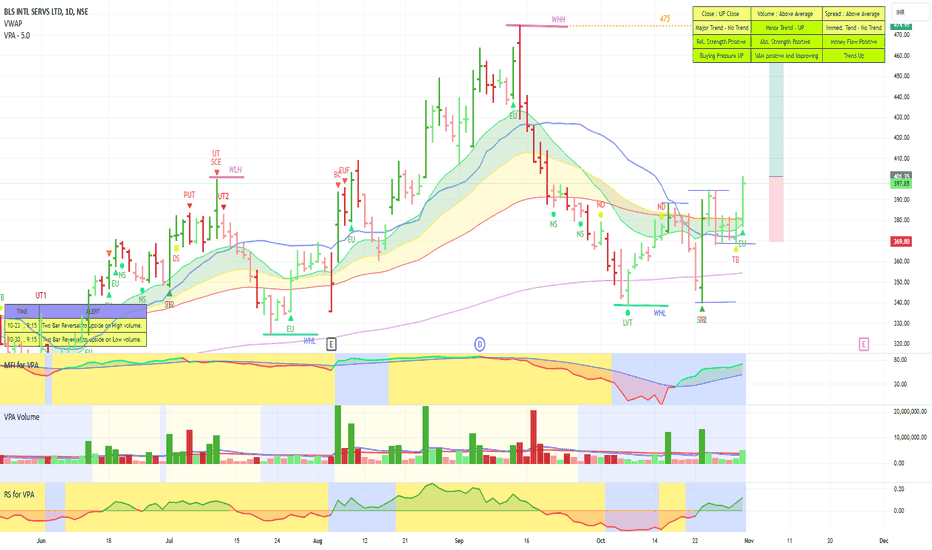
Task: Click the LVT label at the October low
Action: [x=628, y=323]
